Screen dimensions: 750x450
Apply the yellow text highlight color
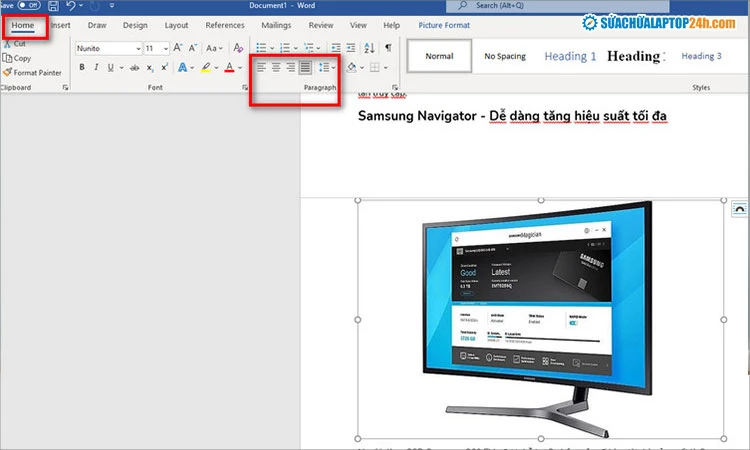click(x=206, y=67)
